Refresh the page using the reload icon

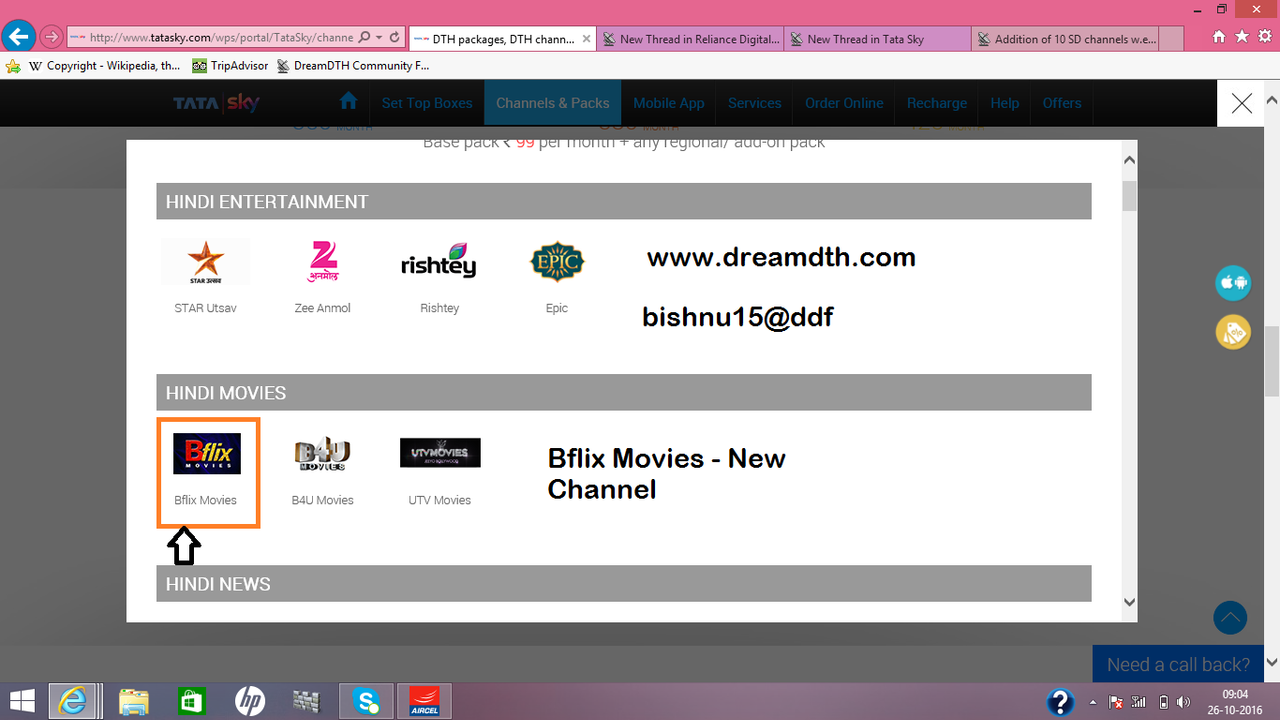[x=395, y=38]
